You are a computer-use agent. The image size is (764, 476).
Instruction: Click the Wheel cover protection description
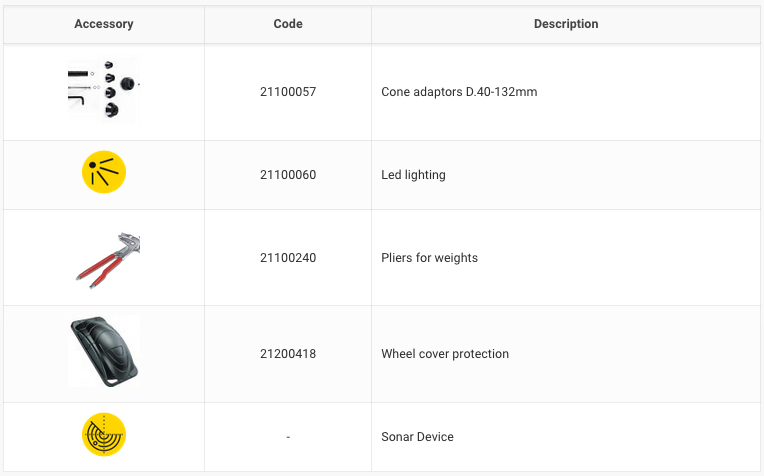tap(445, 354)
